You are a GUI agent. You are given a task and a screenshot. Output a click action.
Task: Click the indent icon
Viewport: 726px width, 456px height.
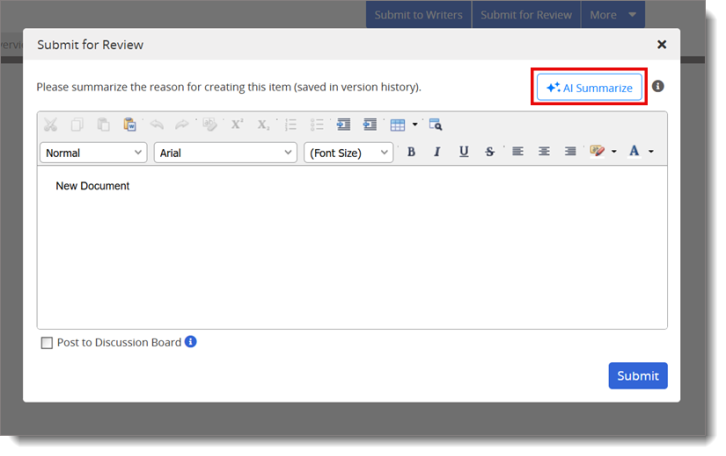pos(370,125)
